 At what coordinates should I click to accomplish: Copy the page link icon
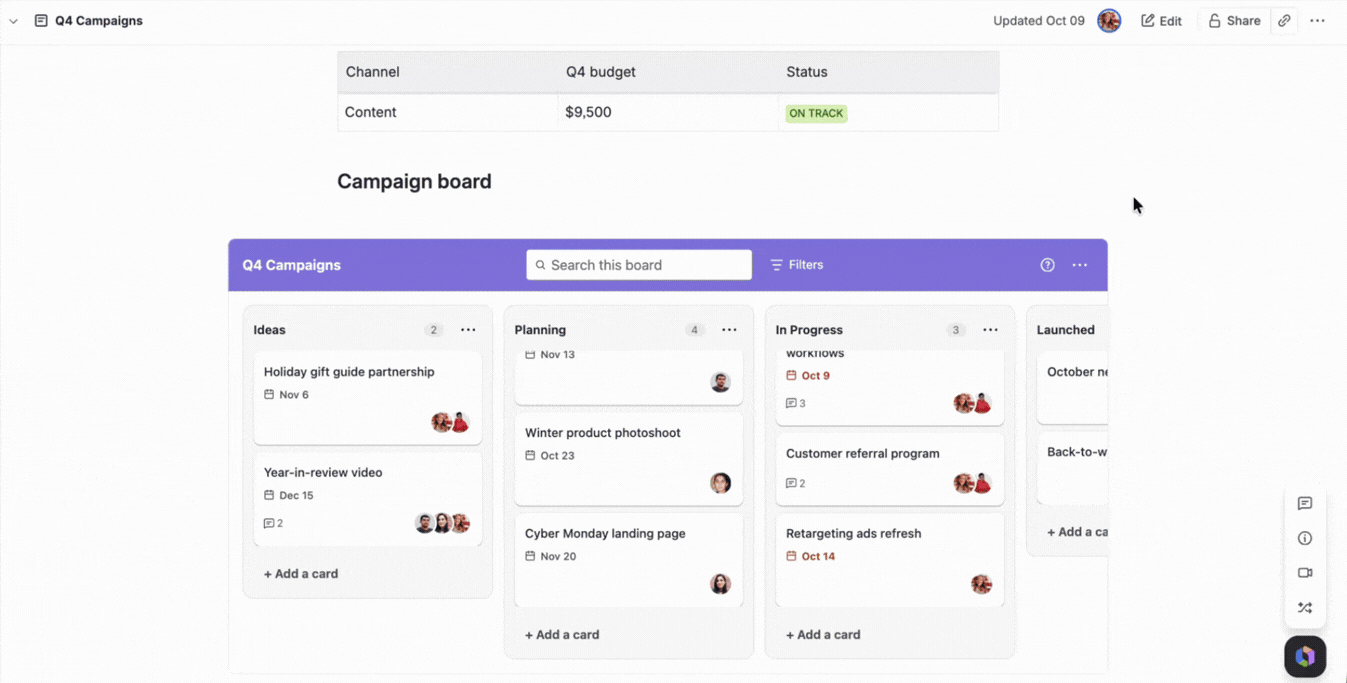(x=1284, y=21)
